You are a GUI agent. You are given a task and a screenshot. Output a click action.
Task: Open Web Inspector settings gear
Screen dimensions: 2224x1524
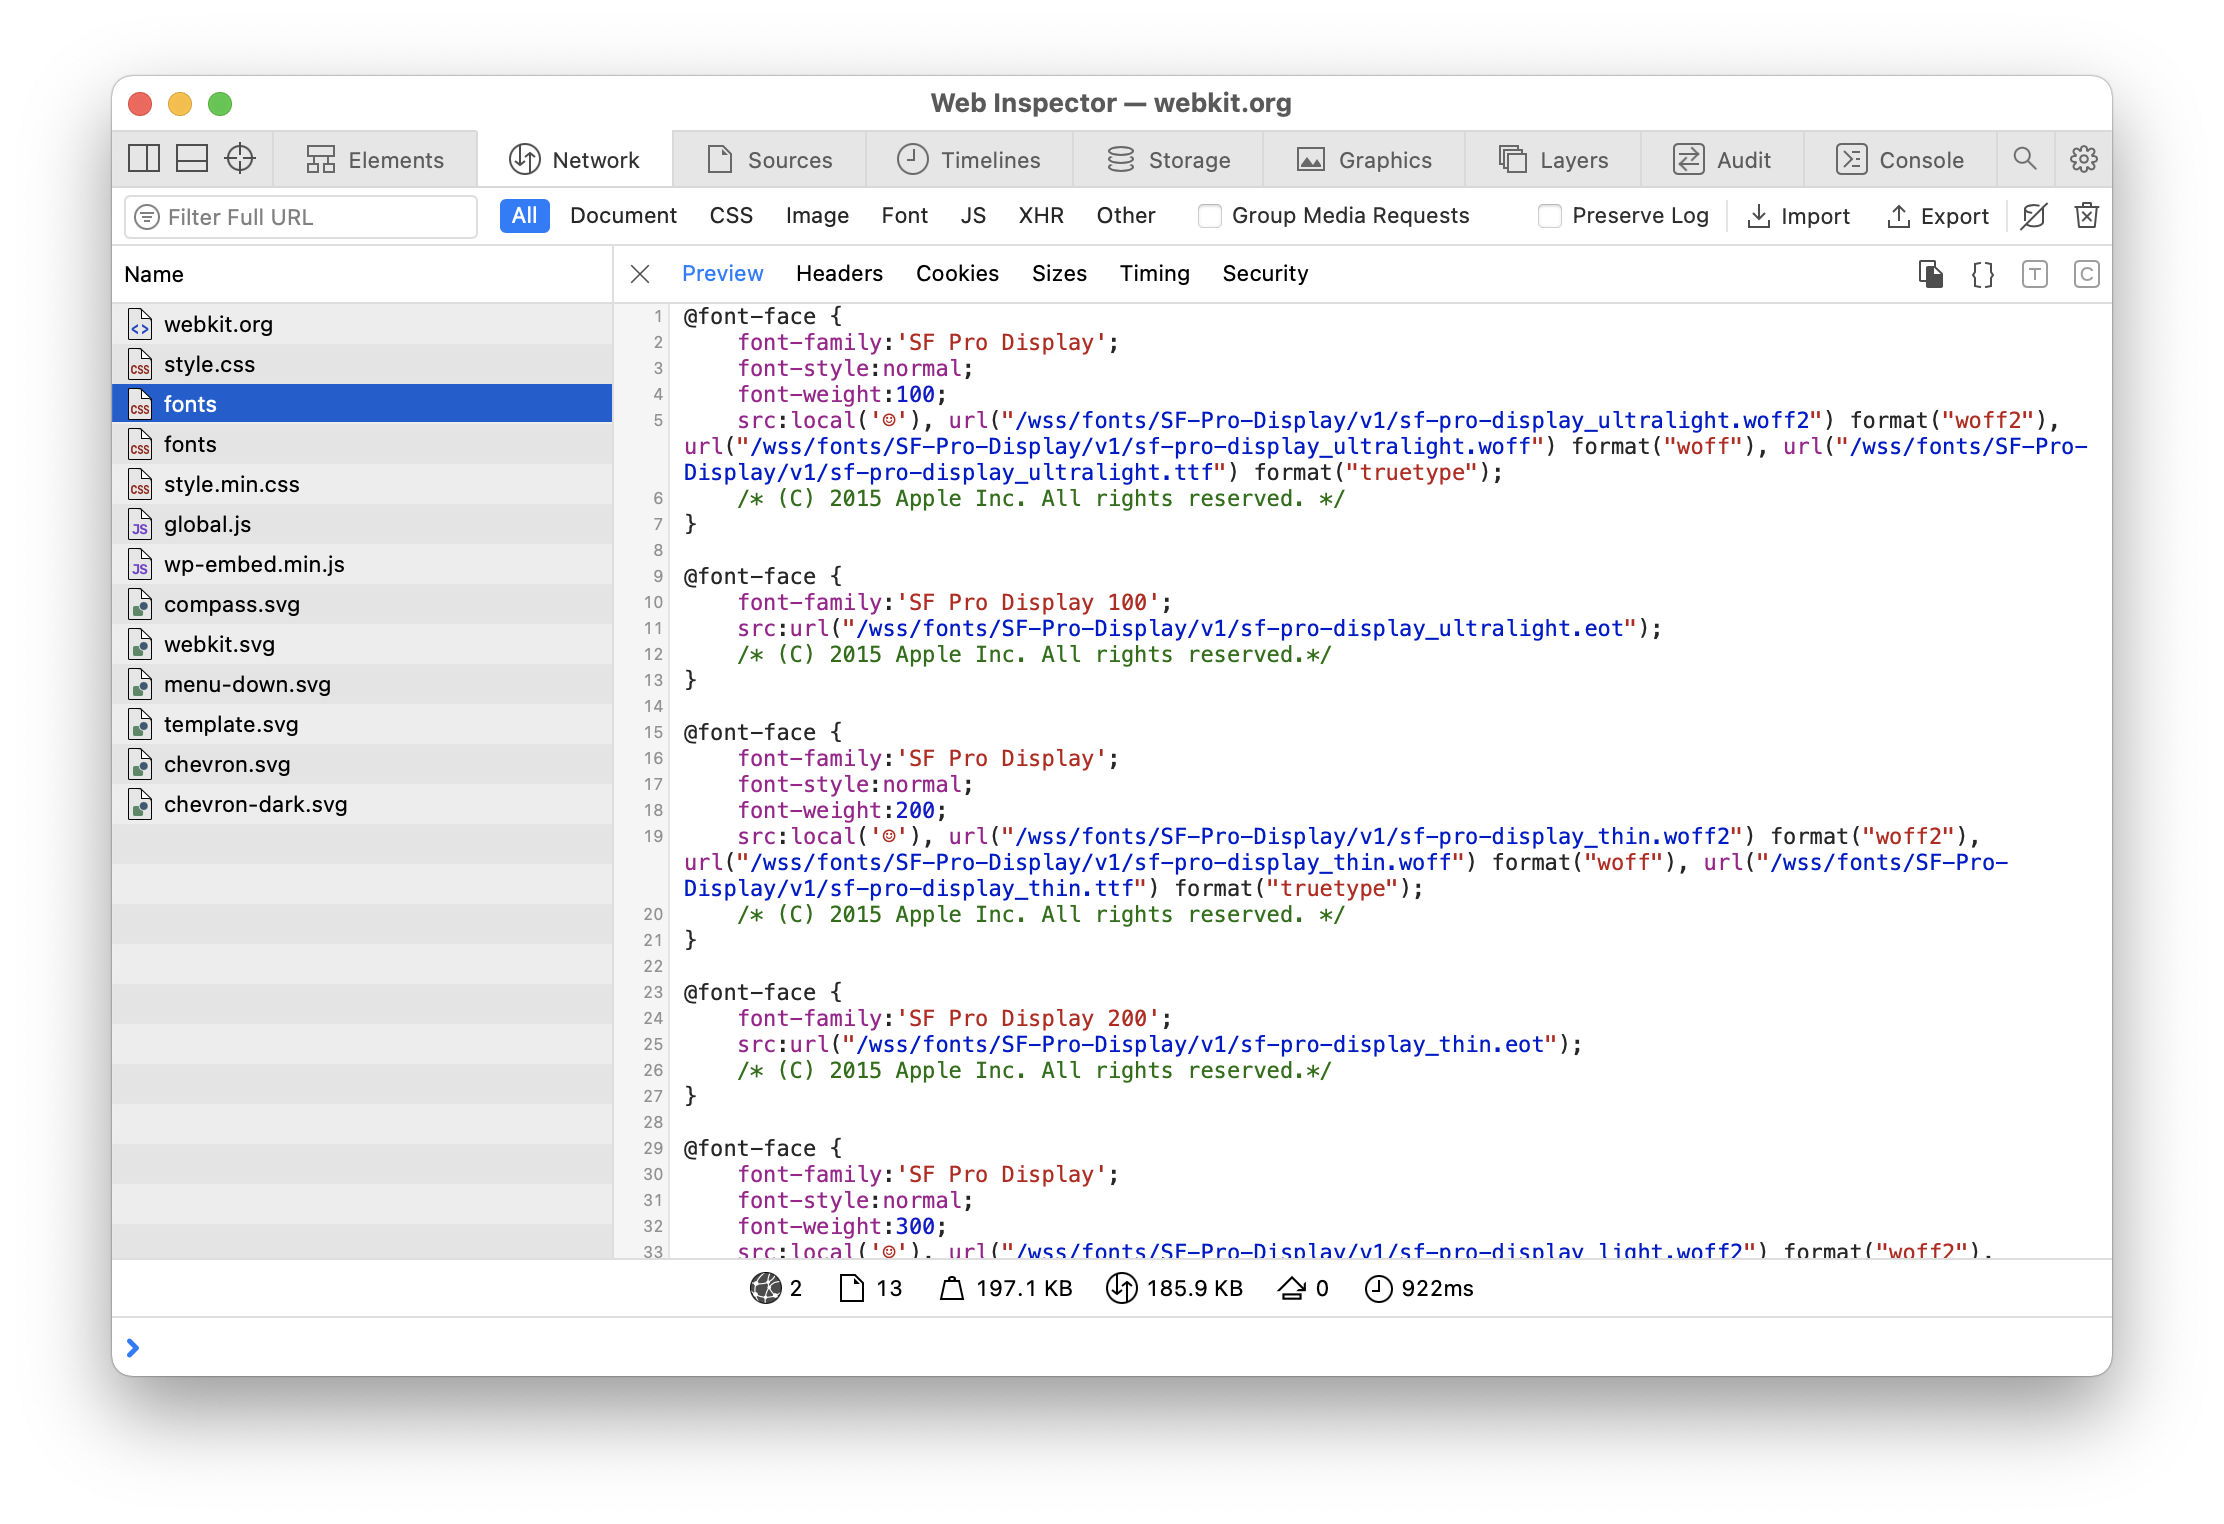(2084, 159)
